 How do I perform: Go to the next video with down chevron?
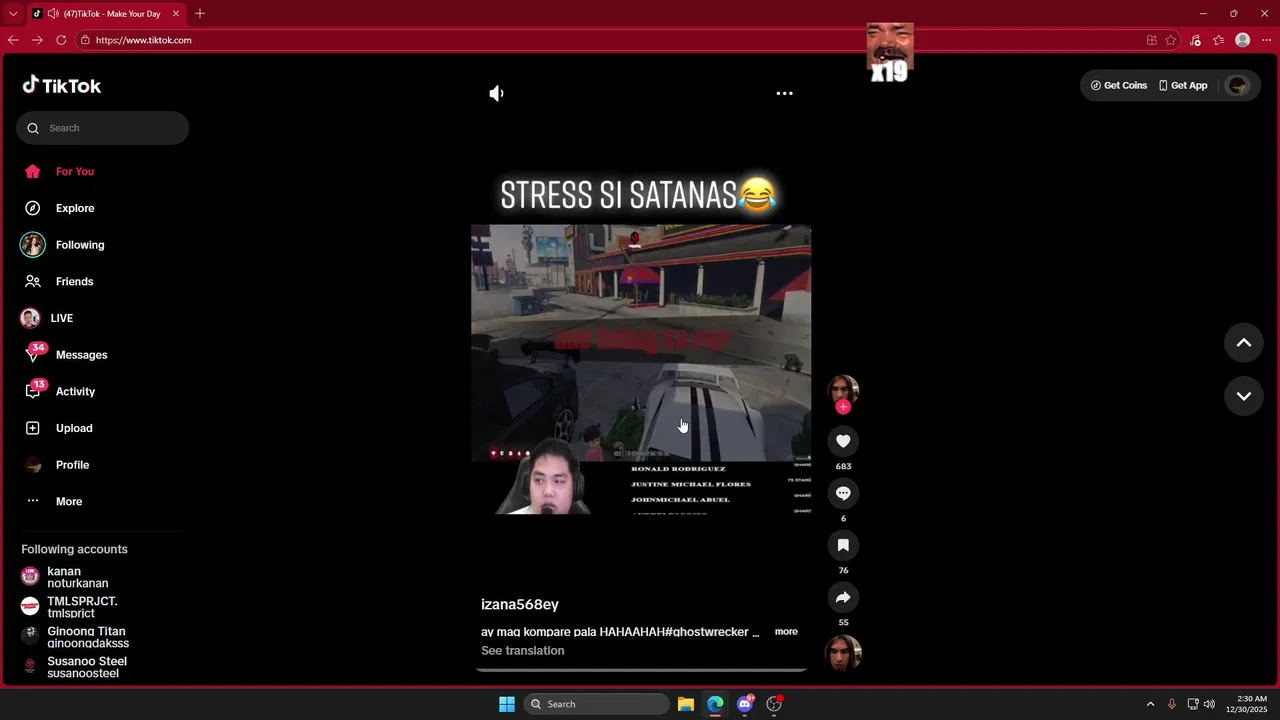(1244, 396)
